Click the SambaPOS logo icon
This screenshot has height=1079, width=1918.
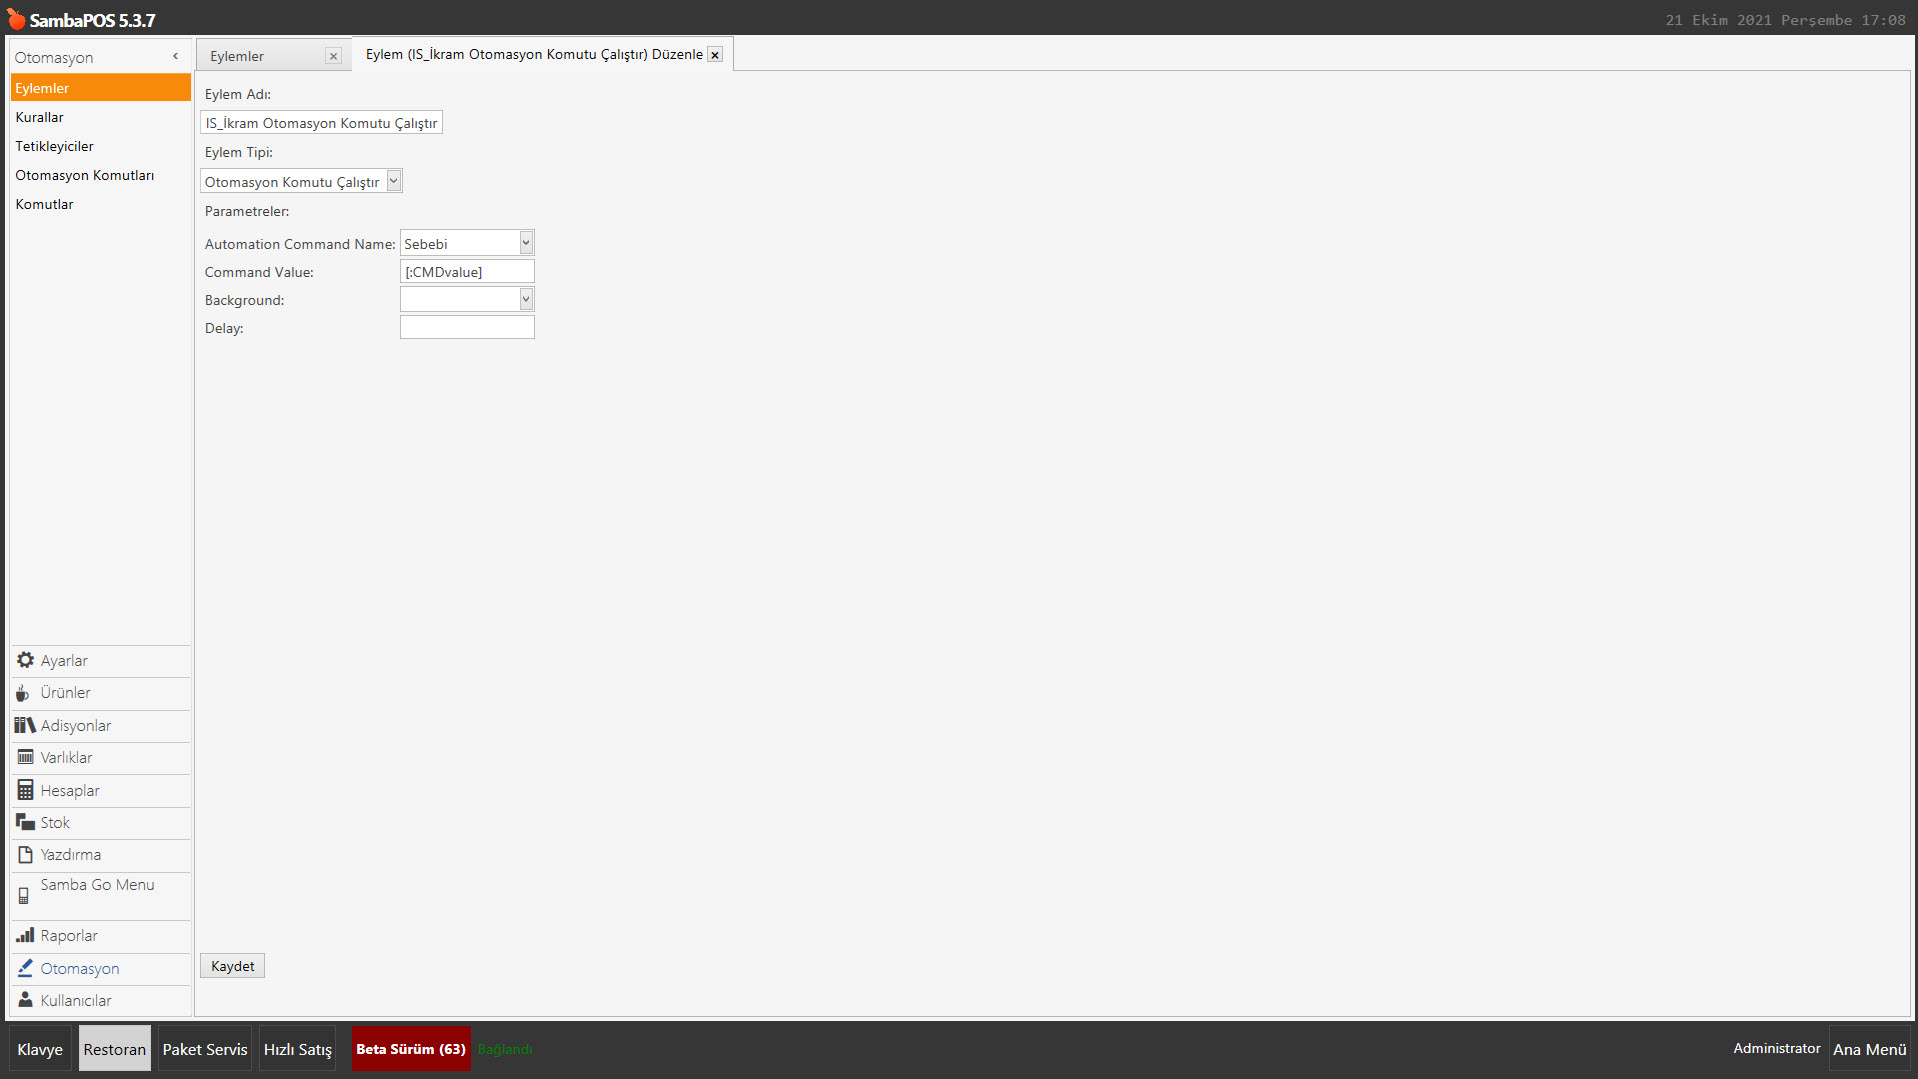(16, 19)
